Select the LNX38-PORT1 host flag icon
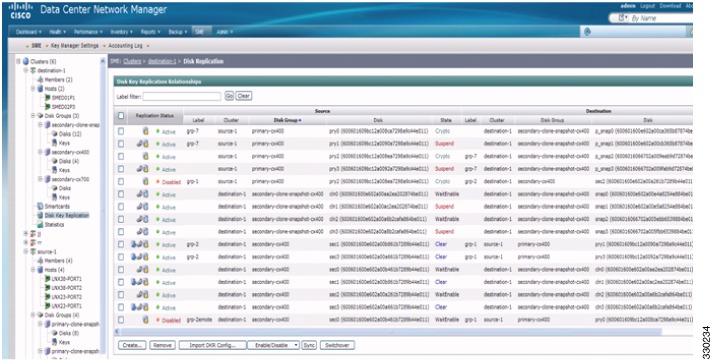This screenshot has height=360, width=712. [48, 279]
